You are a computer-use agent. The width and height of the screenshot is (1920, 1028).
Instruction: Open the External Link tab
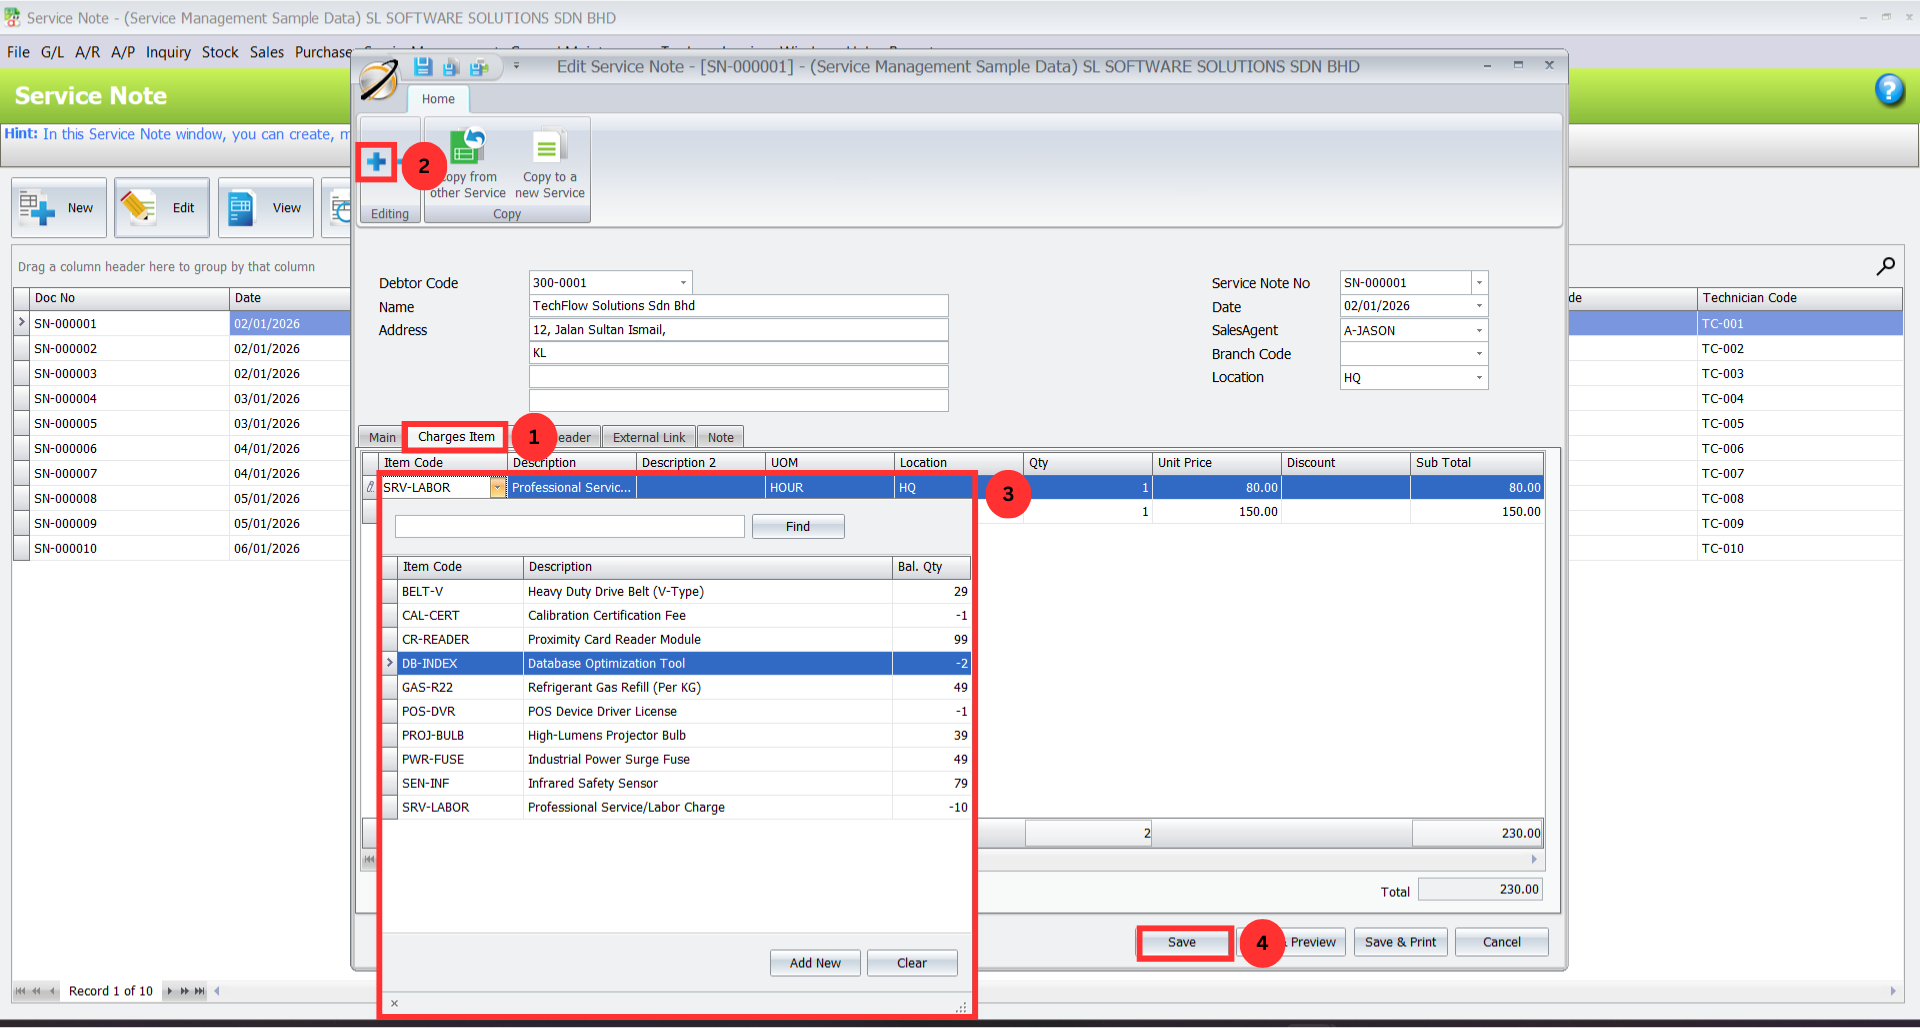click(x=648, y=437)
